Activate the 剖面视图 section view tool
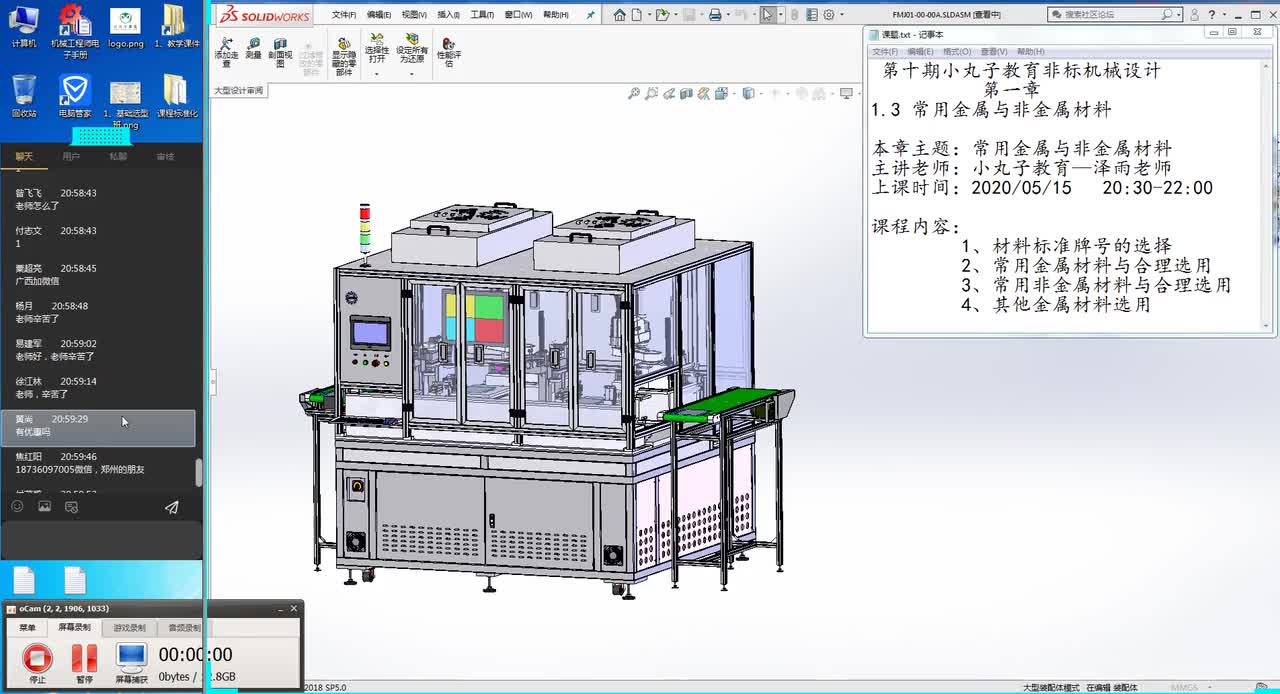Screen dimensions: 1280x694 281,53
